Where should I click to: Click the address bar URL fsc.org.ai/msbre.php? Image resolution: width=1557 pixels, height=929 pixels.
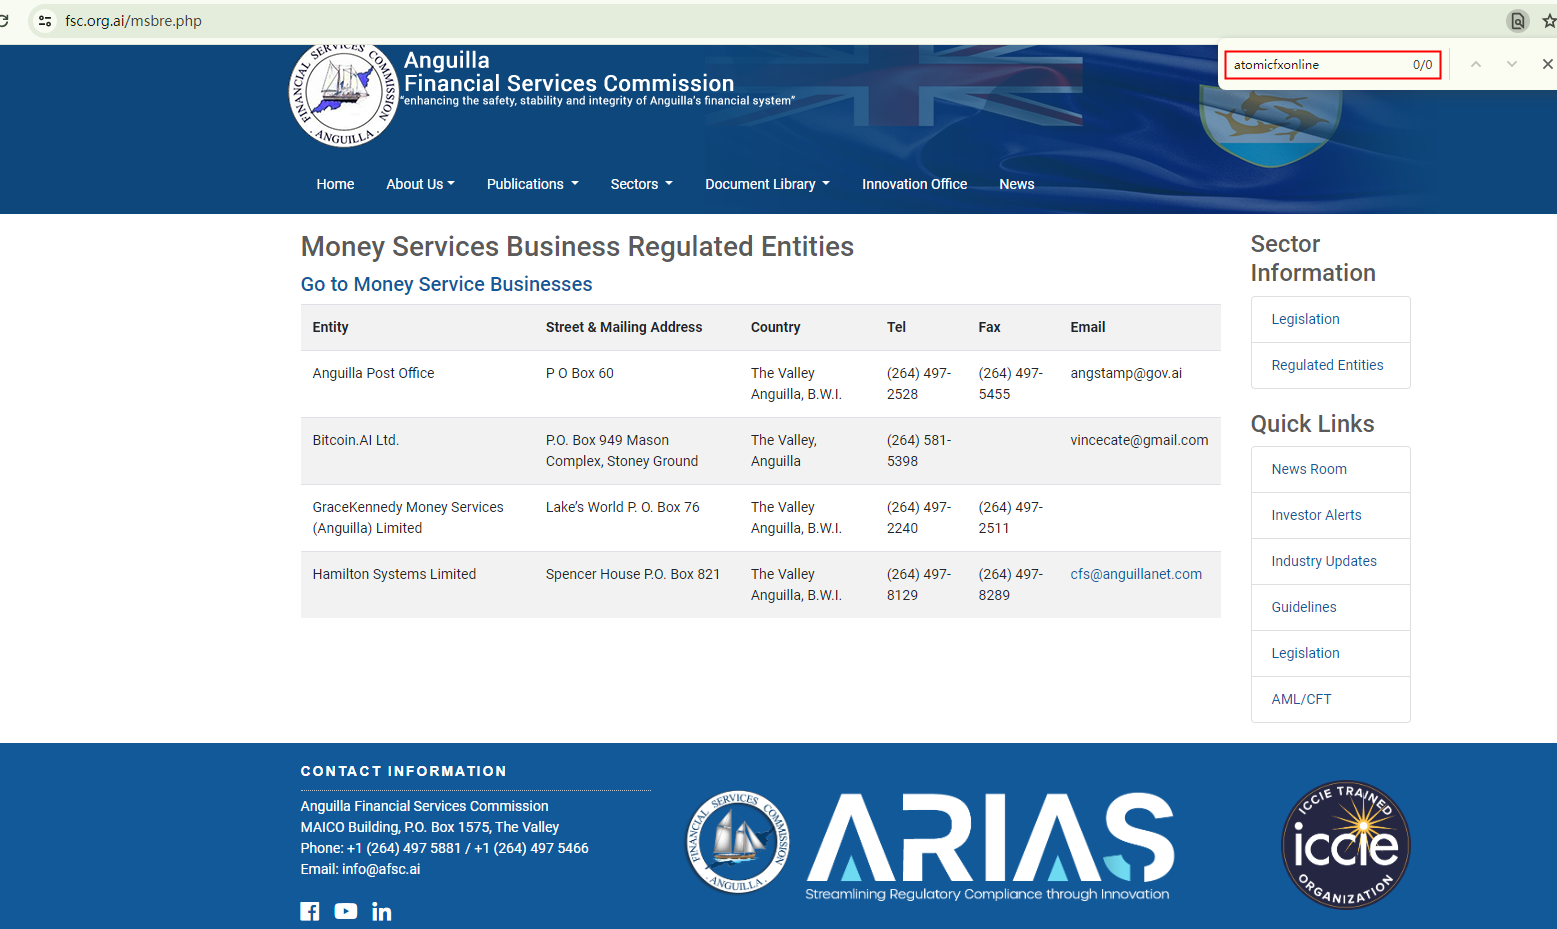click(x=134, y=20)
